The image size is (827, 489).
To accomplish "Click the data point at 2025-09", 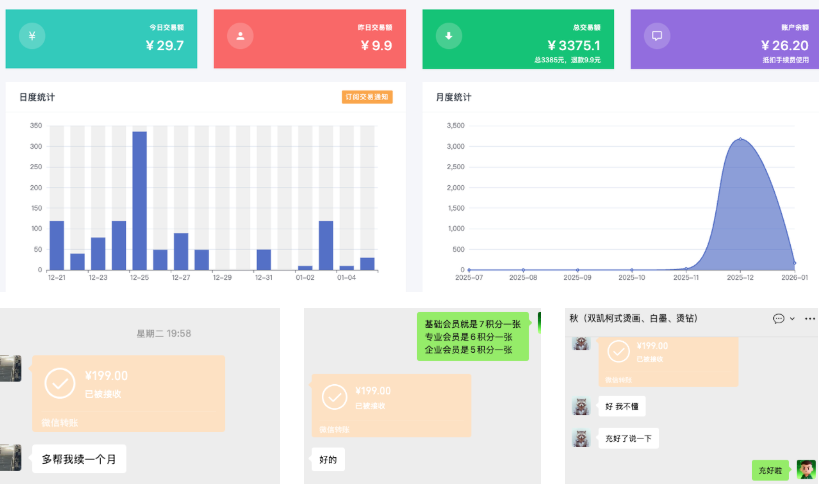I will point(578,270).
